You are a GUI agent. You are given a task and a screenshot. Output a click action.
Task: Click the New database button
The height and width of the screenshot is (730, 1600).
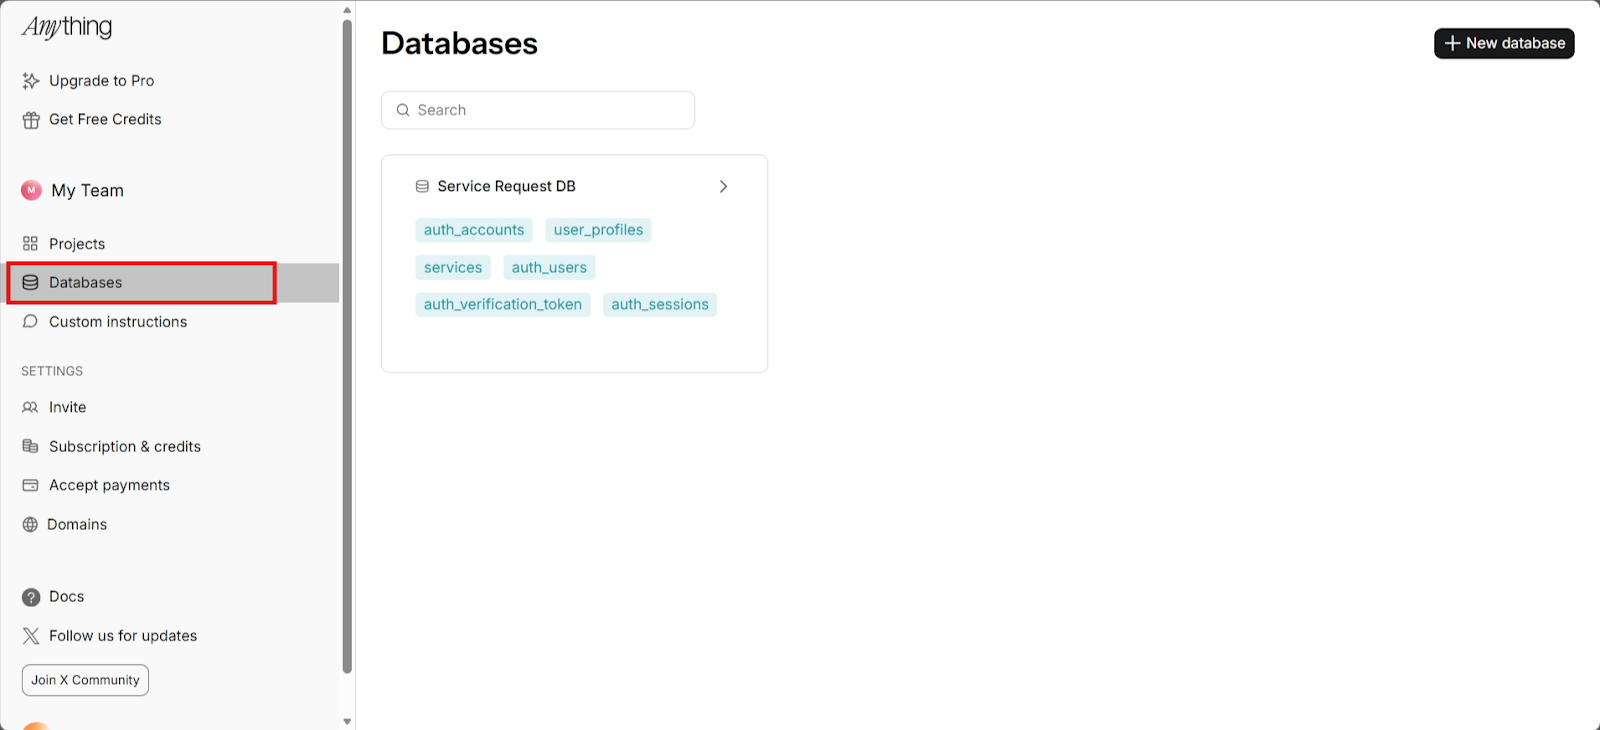click(x=1504, y=43)
